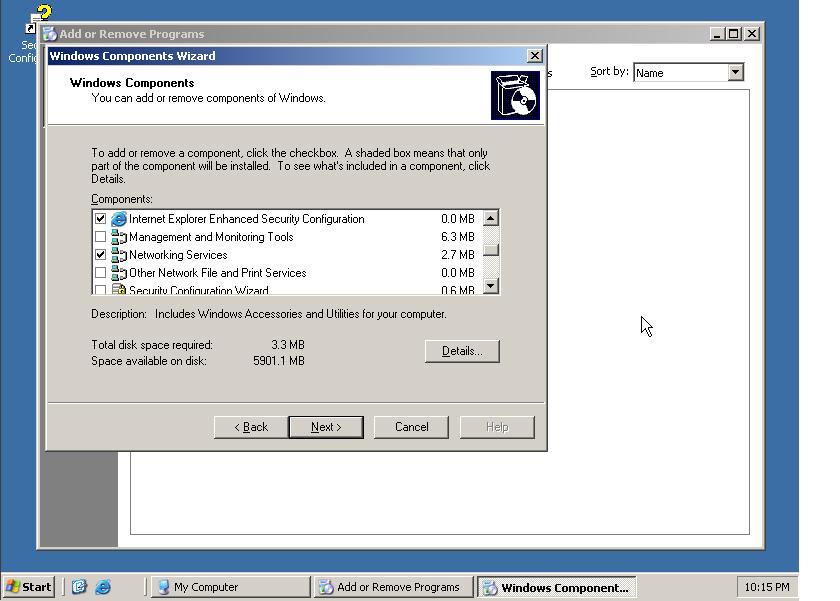Click the Management and Monitoring Tools icon
The width and height of the screenshot is (840, 601).
pos(119,237)
